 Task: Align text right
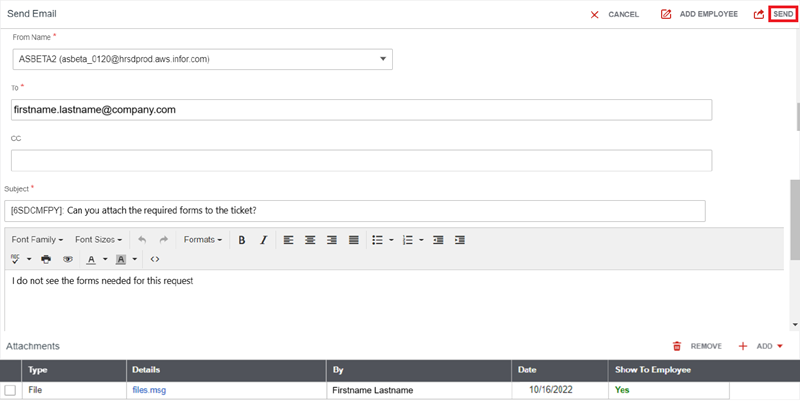pyautogui.click(x=332, y=240)
